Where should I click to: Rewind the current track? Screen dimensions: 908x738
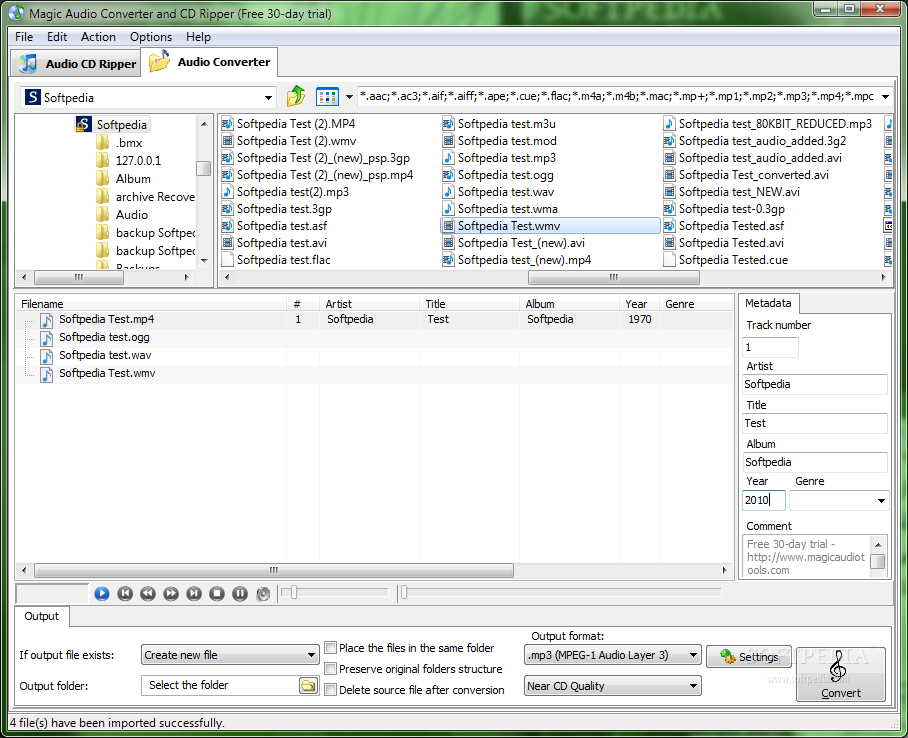pos(148,593)
